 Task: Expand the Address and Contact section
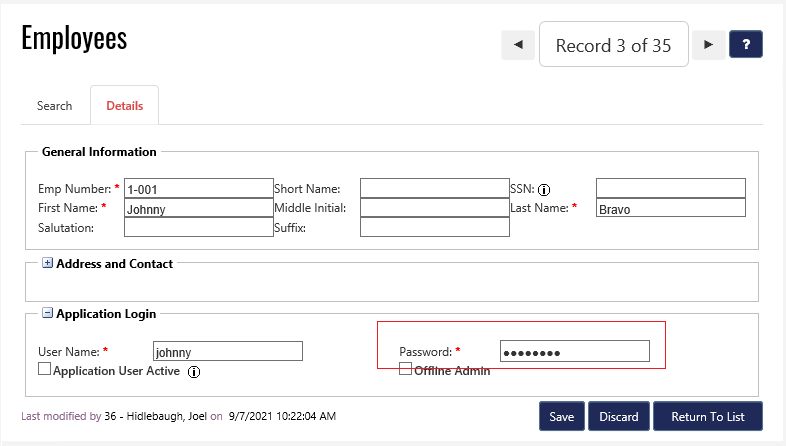[x=47, y=264]
